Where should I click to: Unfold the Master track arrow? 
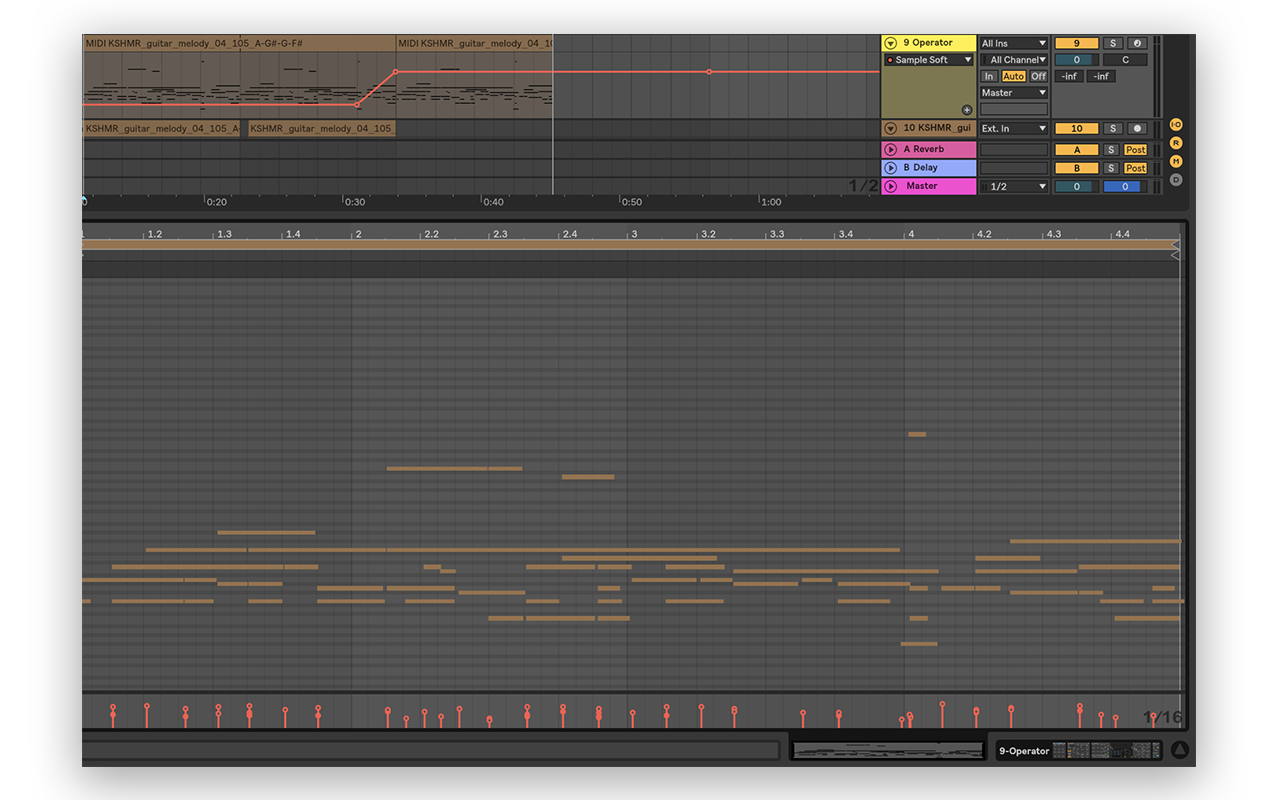tap(891, 186)
